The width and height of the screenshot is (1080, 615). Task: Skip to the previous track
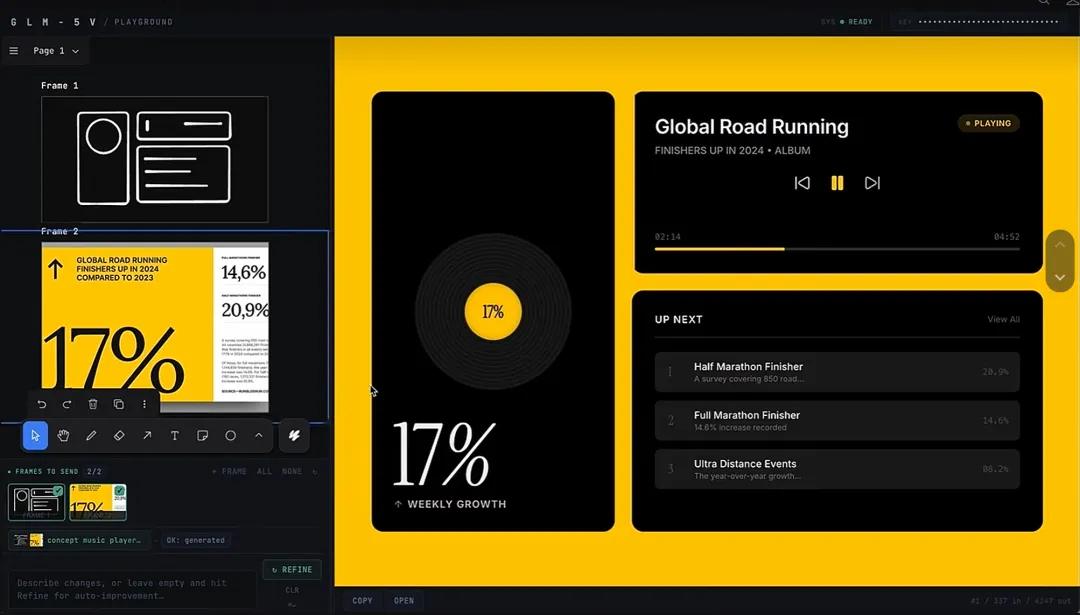coord(802,183)
